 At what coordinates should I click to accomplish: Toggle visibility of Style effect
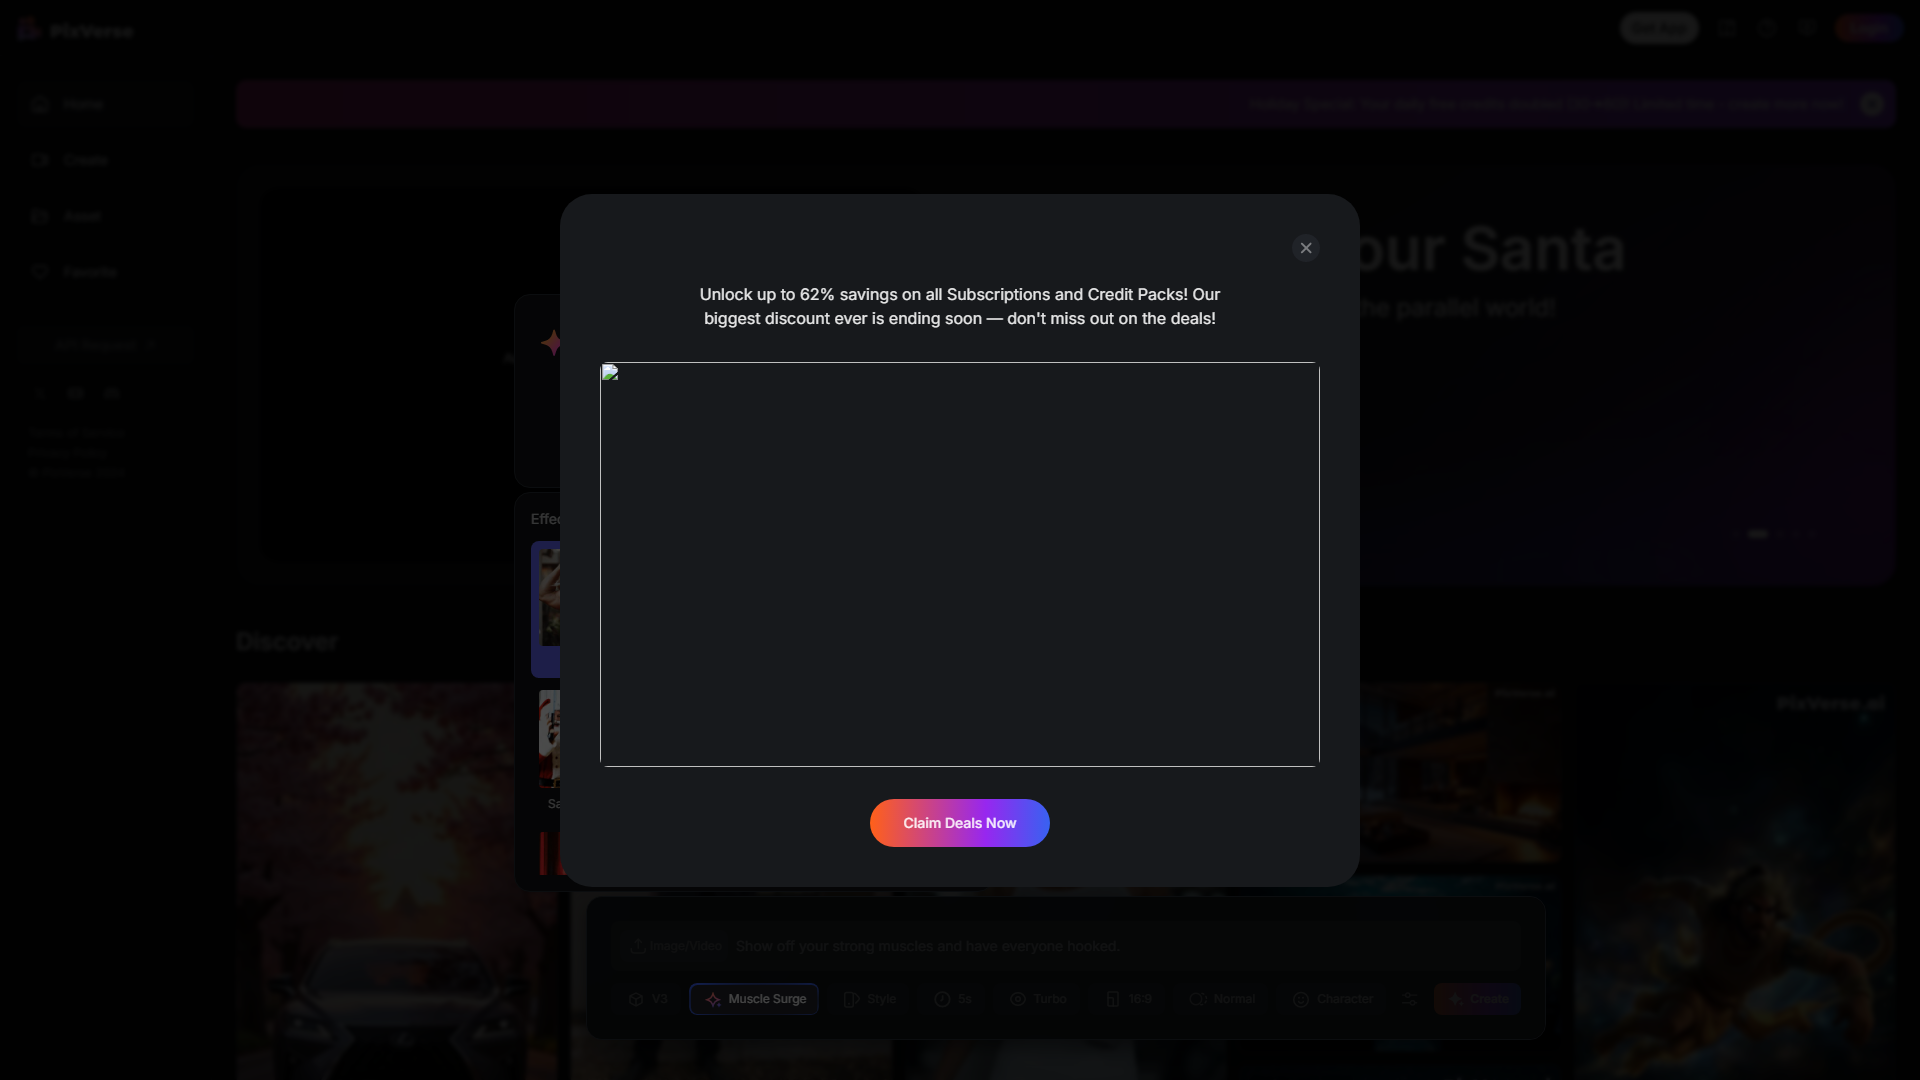coord(870,1000)
